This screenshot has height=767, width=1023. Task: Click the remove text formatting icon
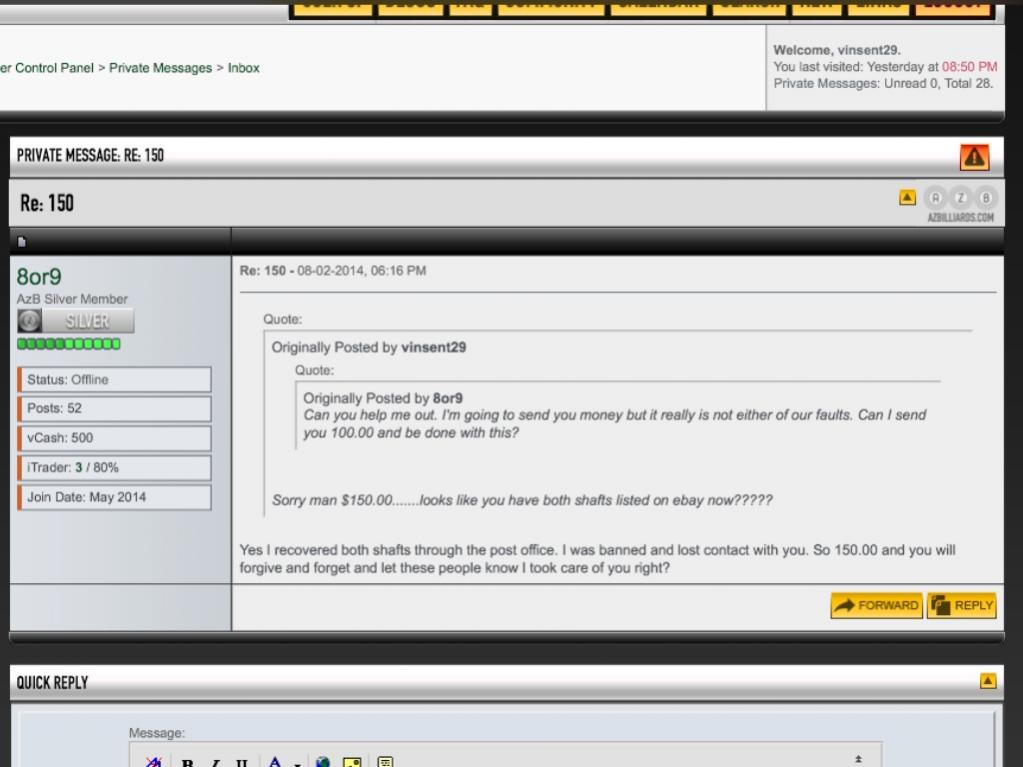click(153, 762)
